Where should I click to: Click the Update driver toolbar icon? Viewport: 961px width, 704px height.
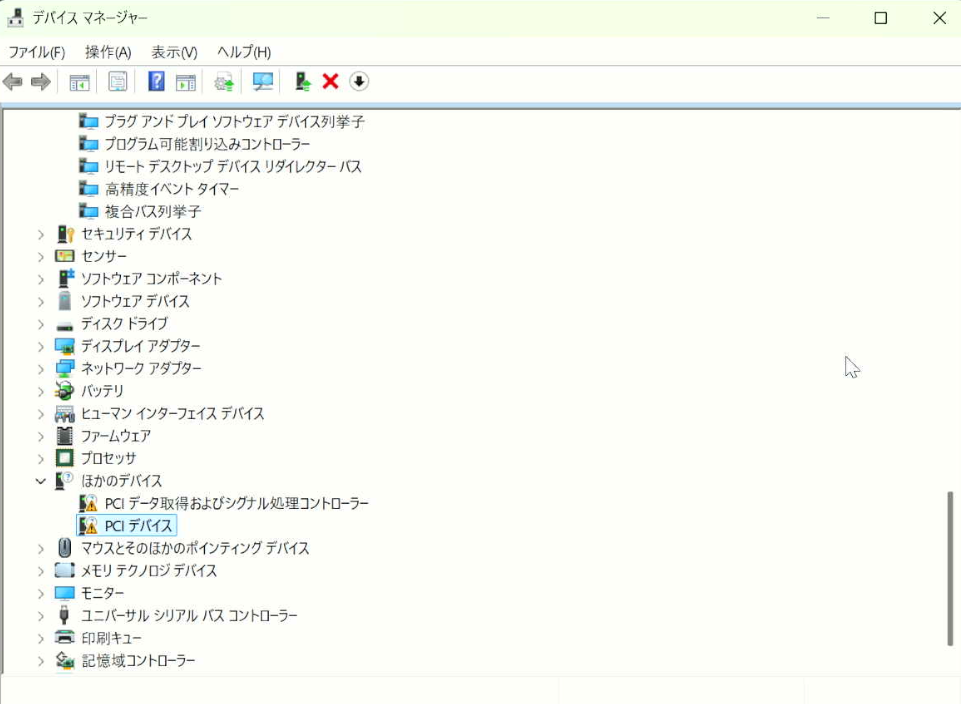[224, 82]
